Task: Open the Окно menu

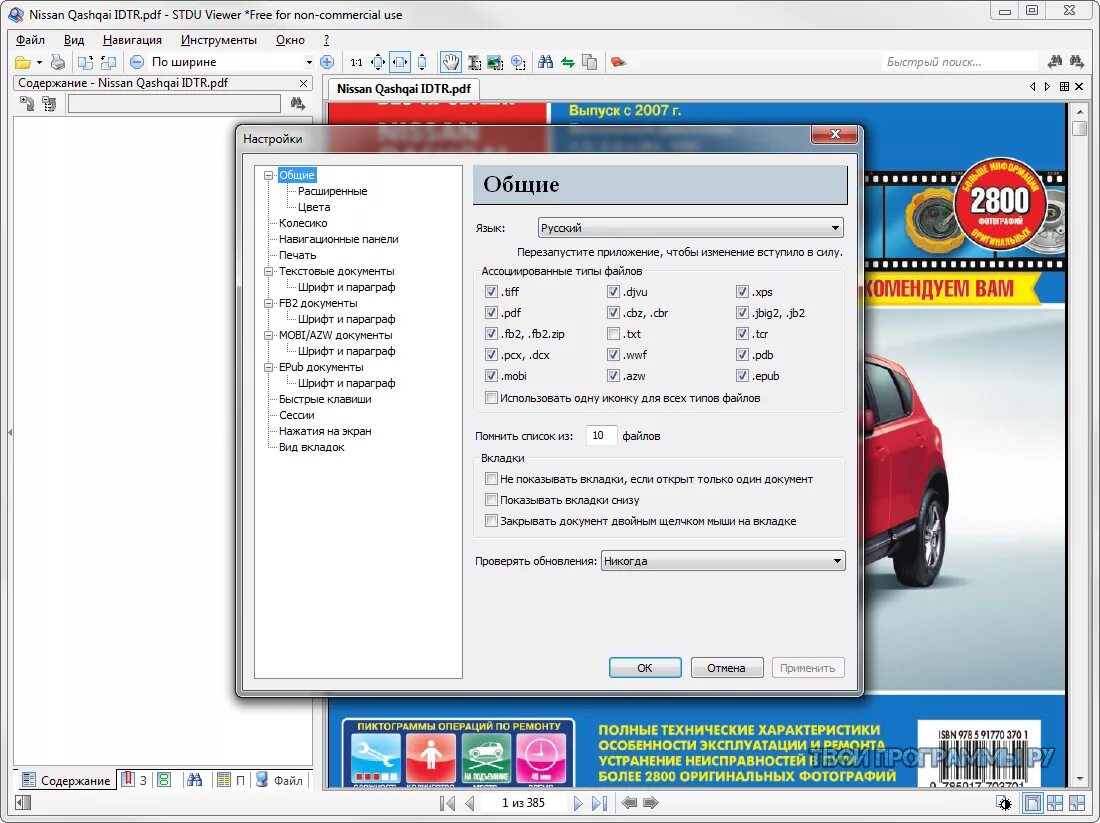Action: tap(290, 40)
